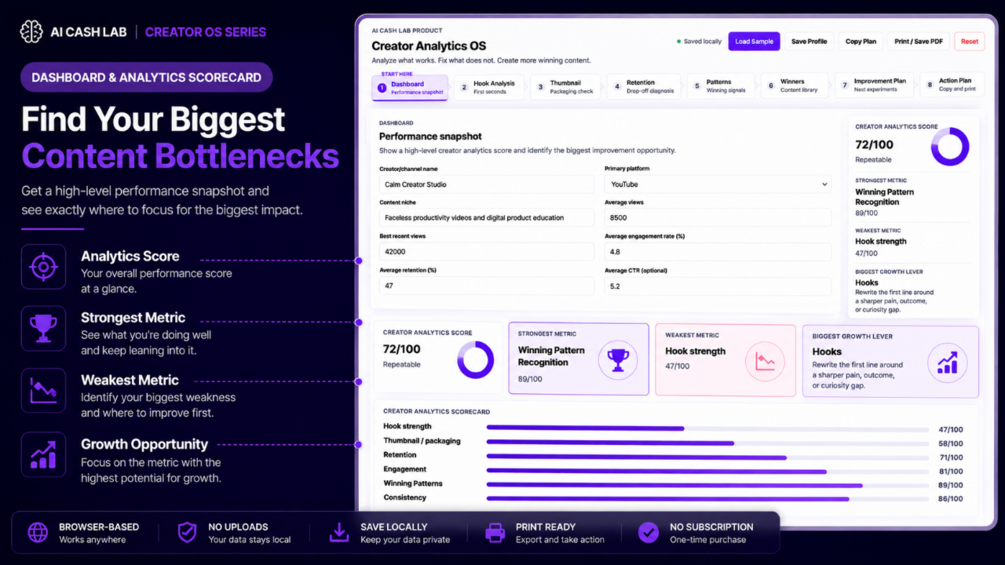
Task: Switch to the Thumbnail packaging check tab
Action: click(565, 87)
